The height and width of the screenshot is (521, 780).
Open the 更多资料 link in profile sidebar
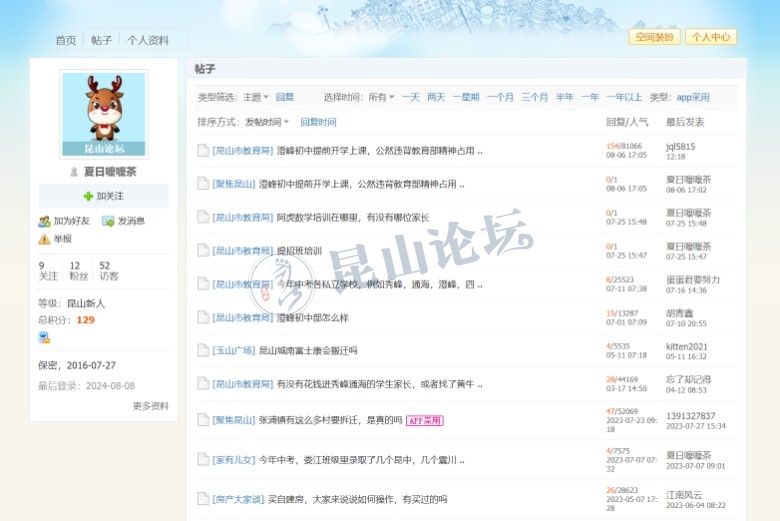point(150,406)
